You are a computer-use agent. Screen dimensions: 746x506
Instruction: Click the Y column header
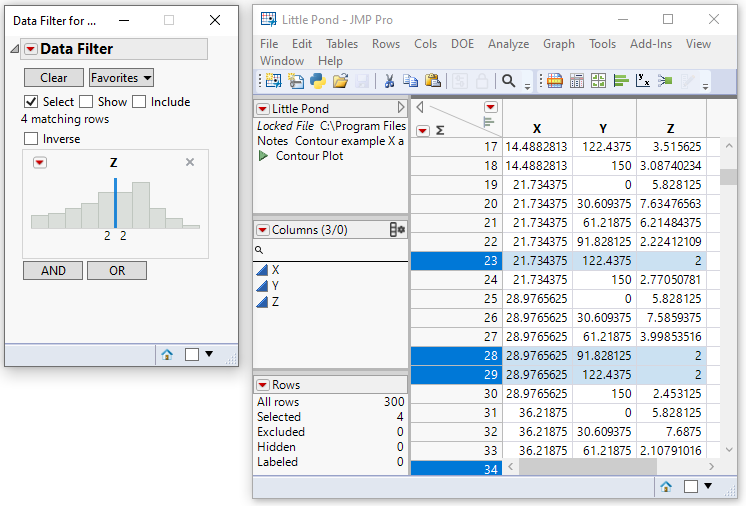point(603,118)
